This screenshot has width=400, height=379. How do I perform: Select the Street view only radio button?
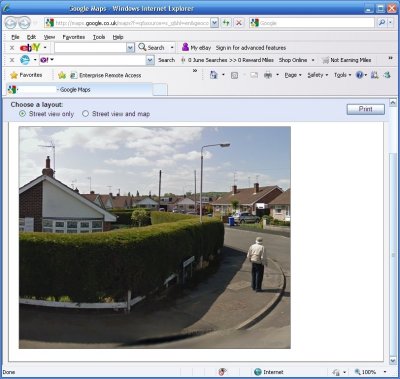[22, 114]
